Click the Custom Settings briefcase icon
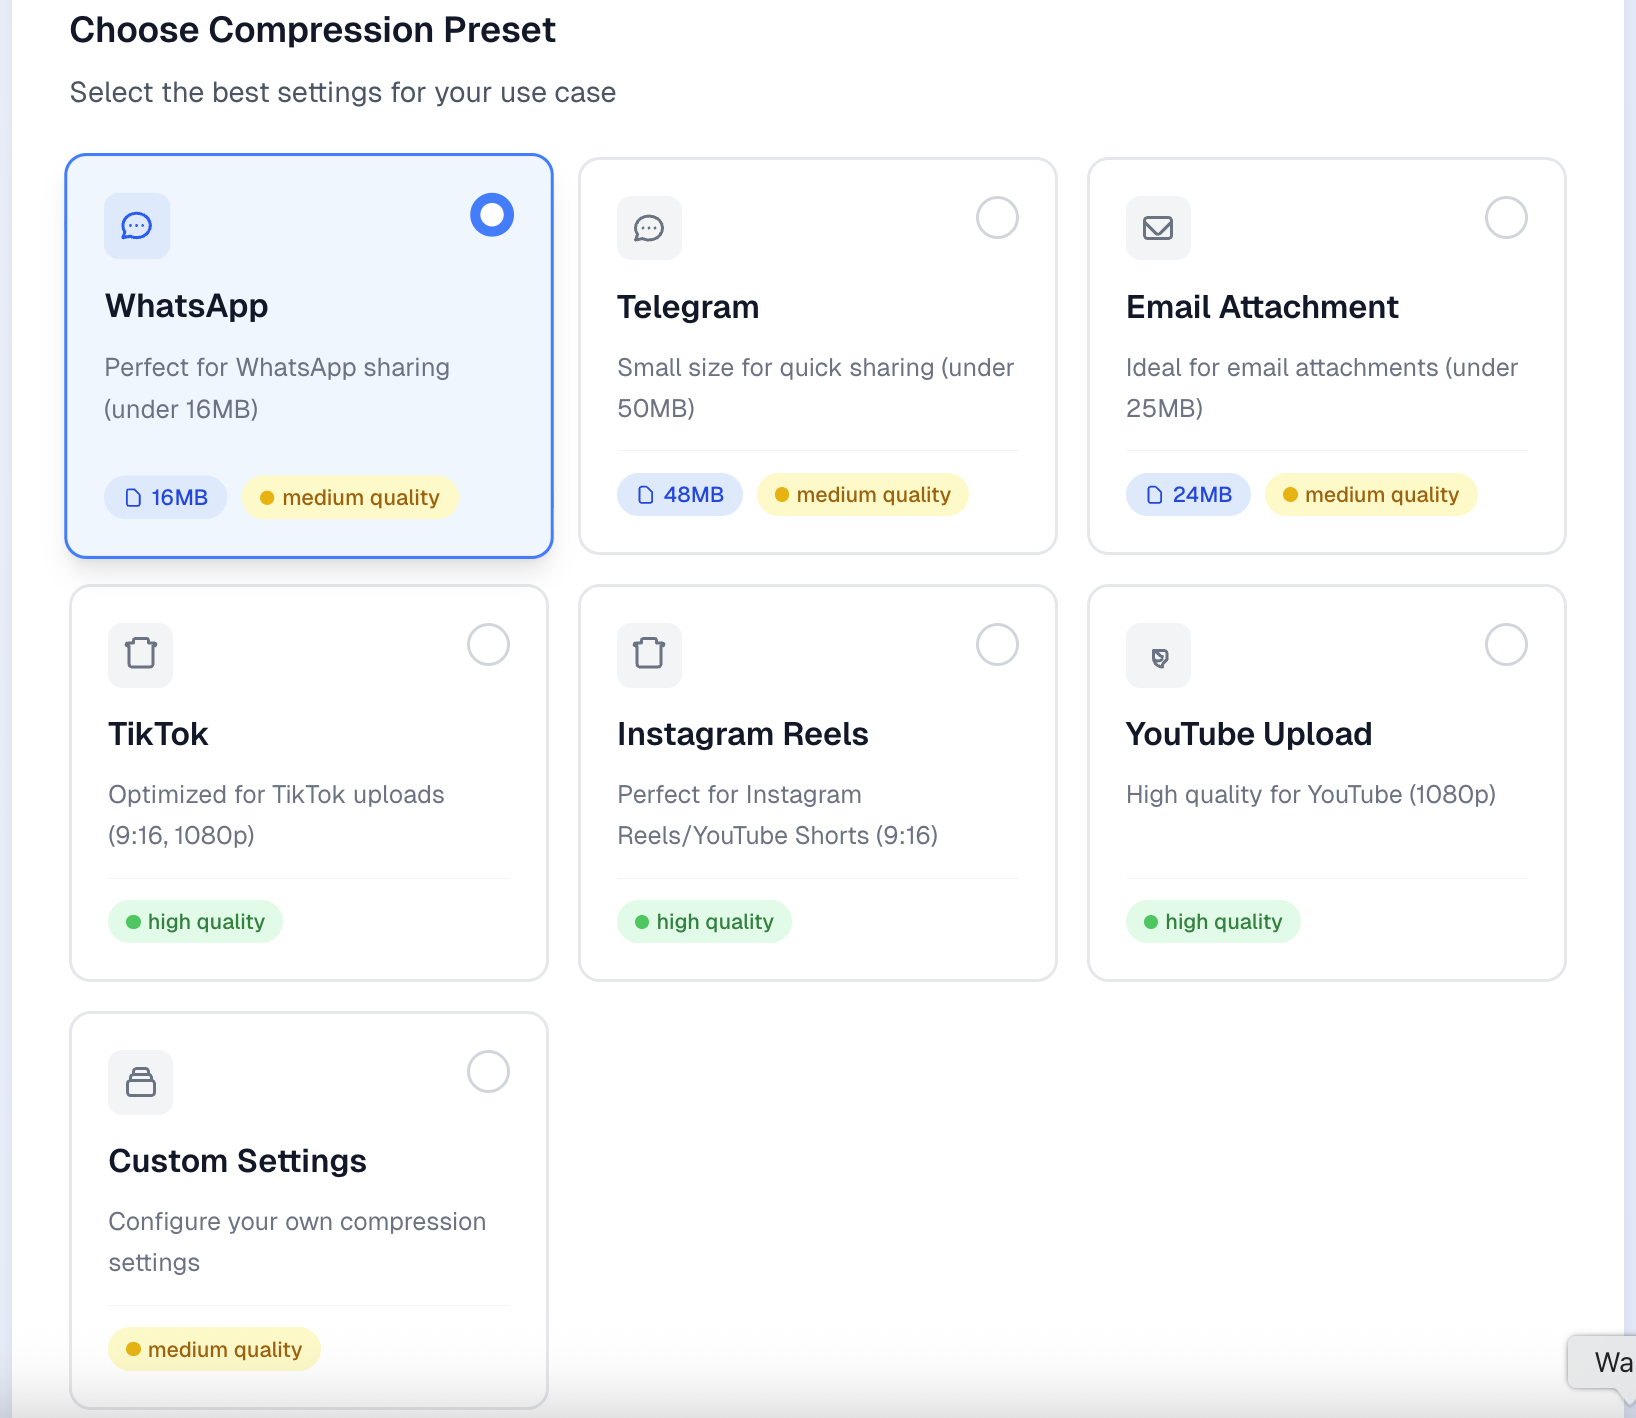The height and width of the screenshot is (1418, 1636). pyautogui.click(x=141, y=1082)
